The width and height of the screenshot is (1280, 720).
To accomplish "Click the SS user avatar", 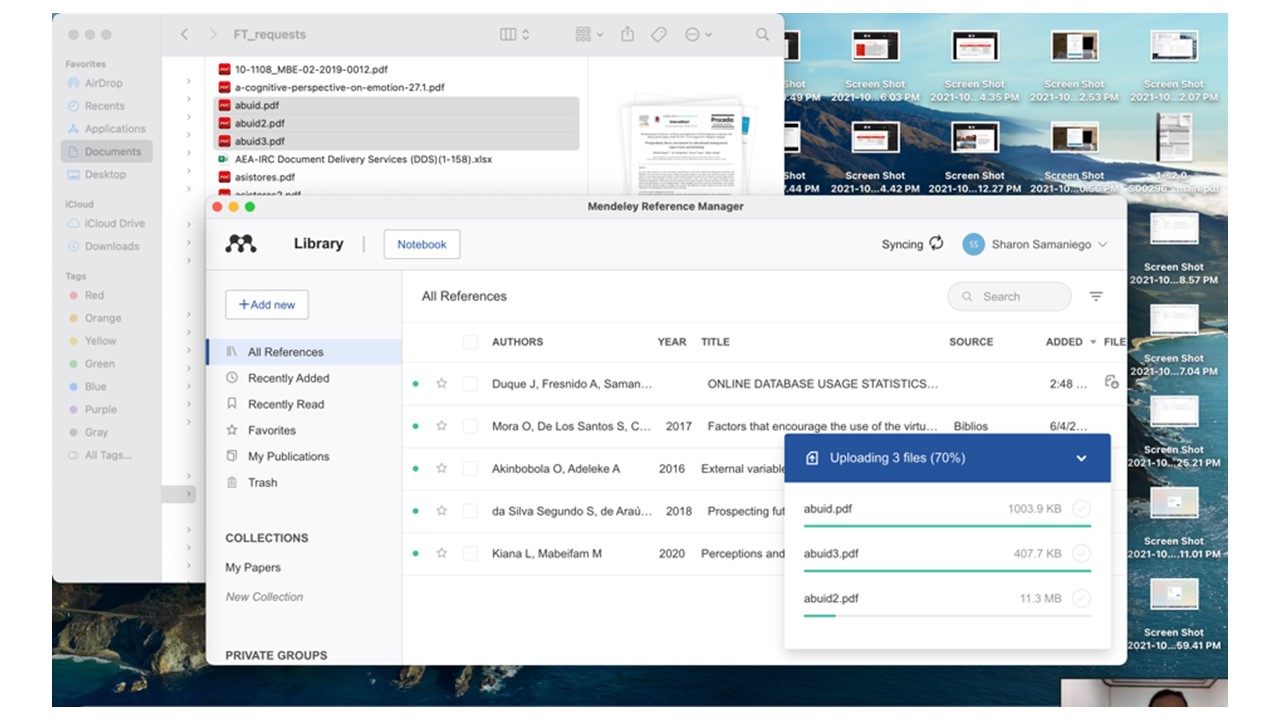I will [x=973, y=244].
